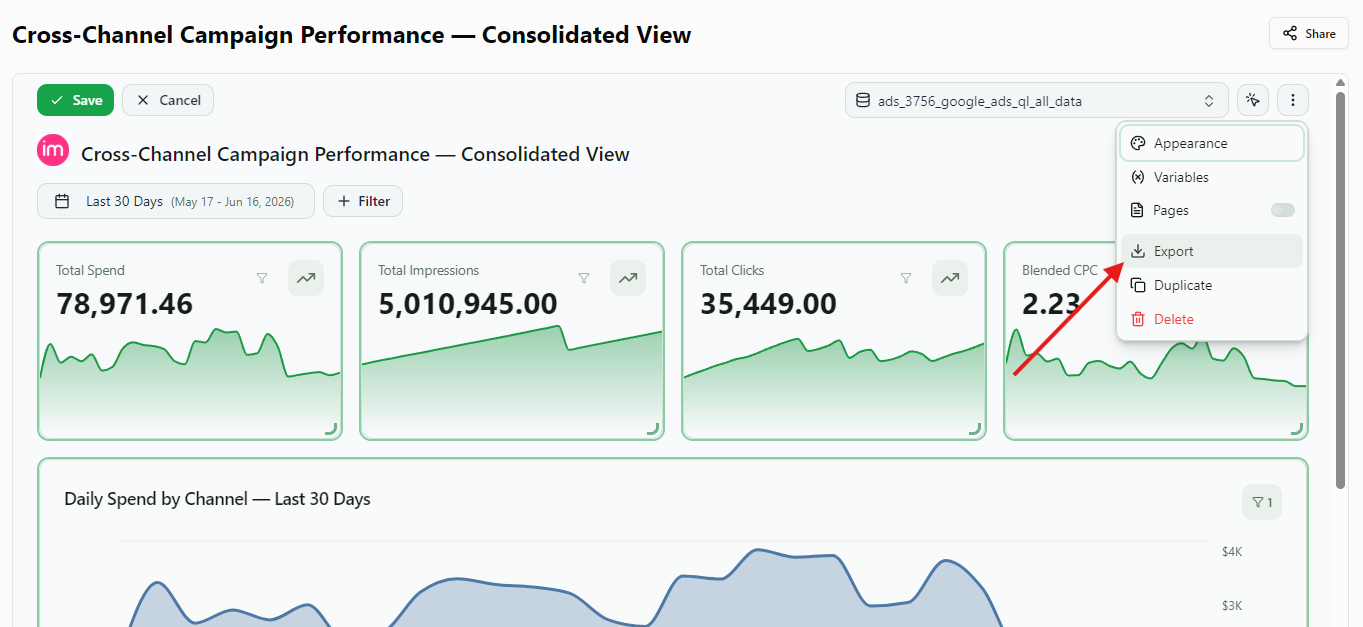Click the trend chart icon on Total Impressions

click(628, 278)
